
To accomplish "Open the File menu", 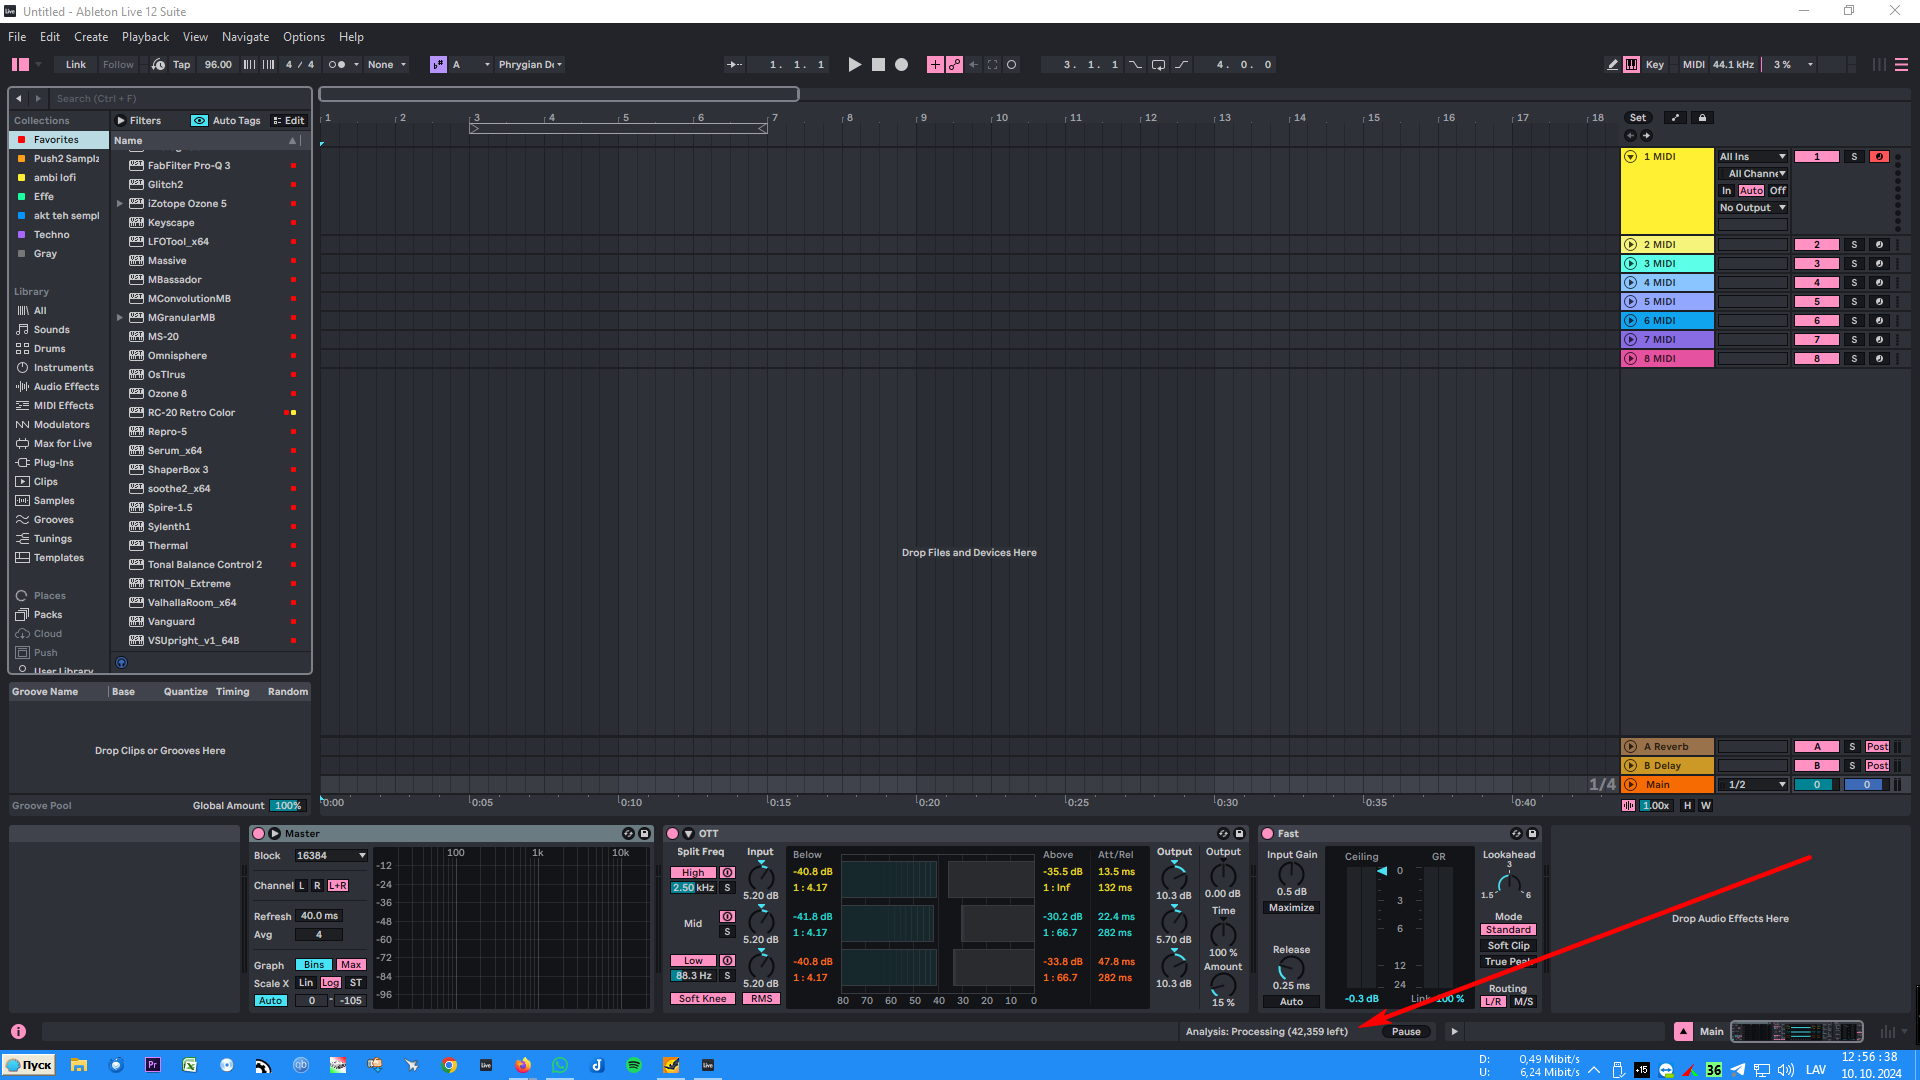I will (x=17, y=37).
